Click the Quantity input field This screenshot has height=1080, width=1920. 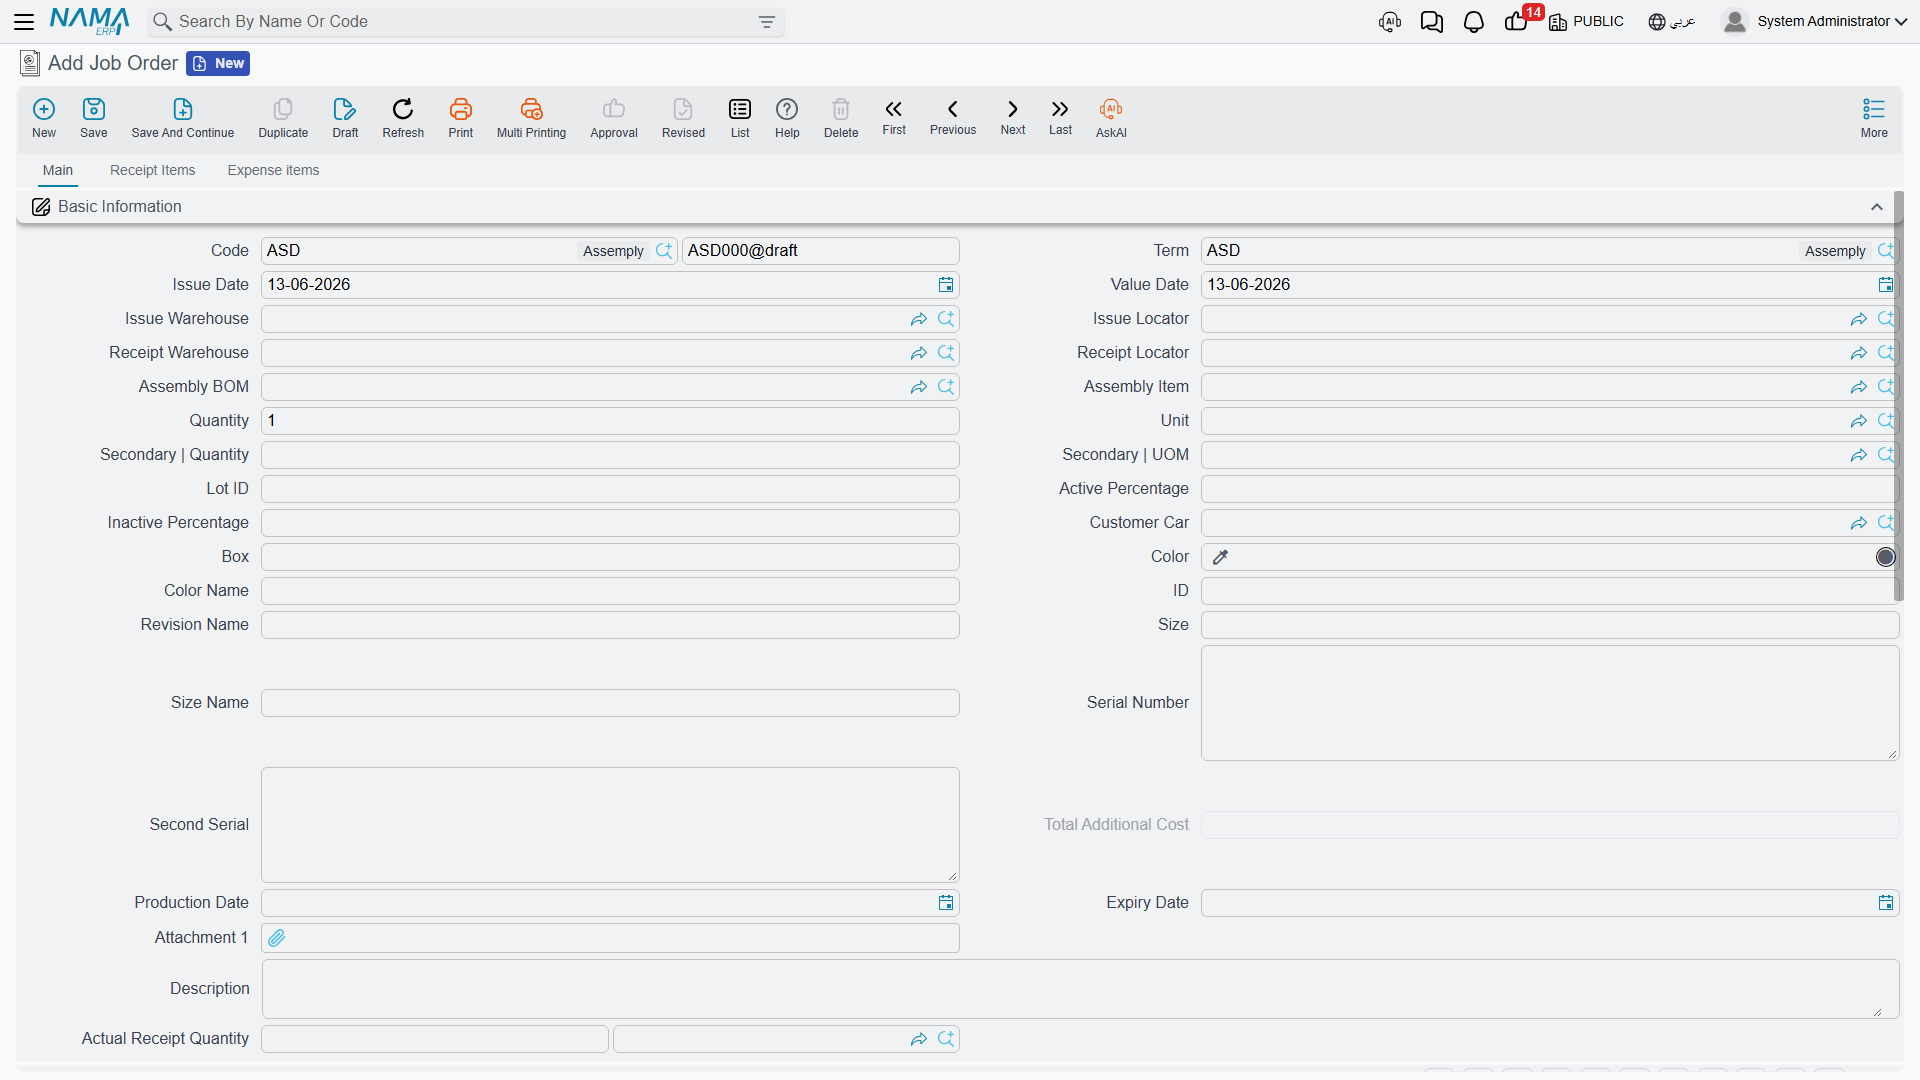click(x=610, y=421)
